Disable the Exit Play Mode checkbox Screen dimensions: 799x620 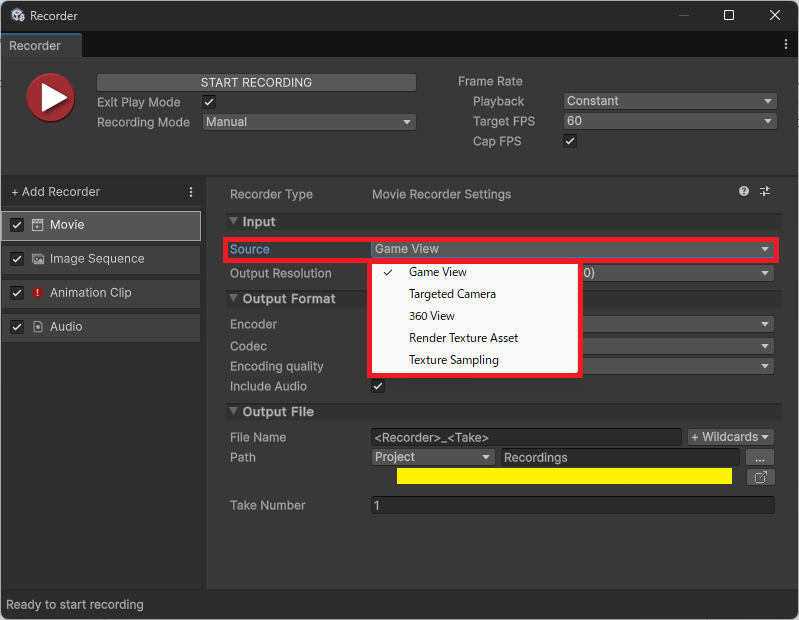(x=209, y=102)
